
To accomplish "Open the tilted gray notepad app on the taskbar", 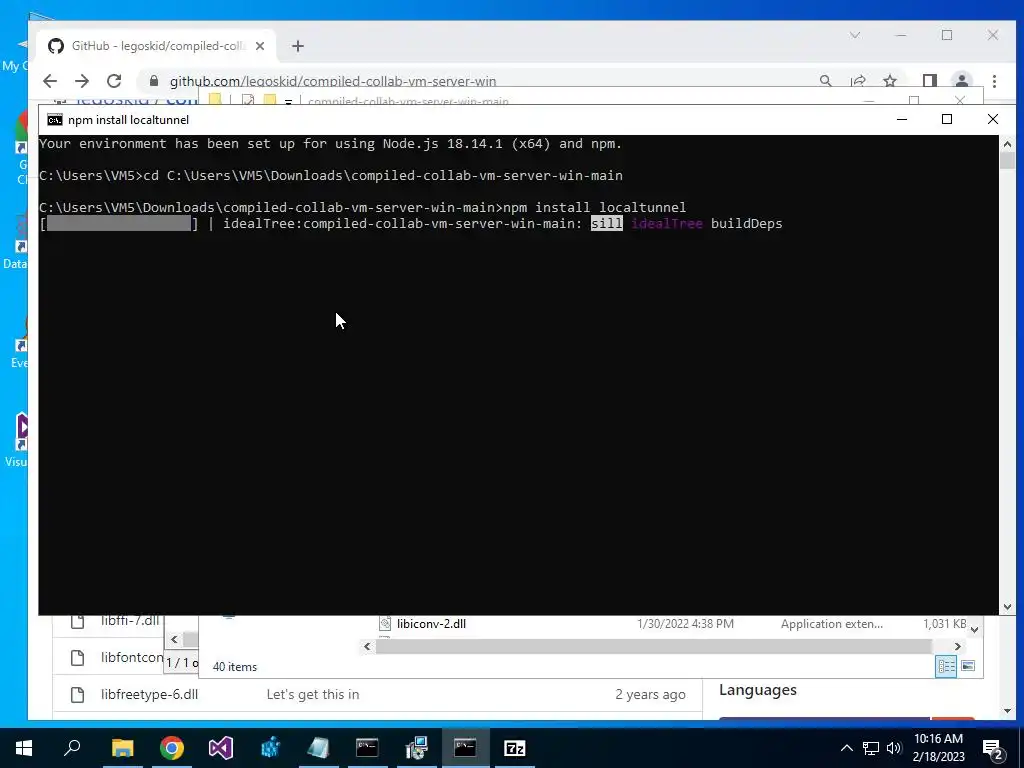I will pos(318,748).
